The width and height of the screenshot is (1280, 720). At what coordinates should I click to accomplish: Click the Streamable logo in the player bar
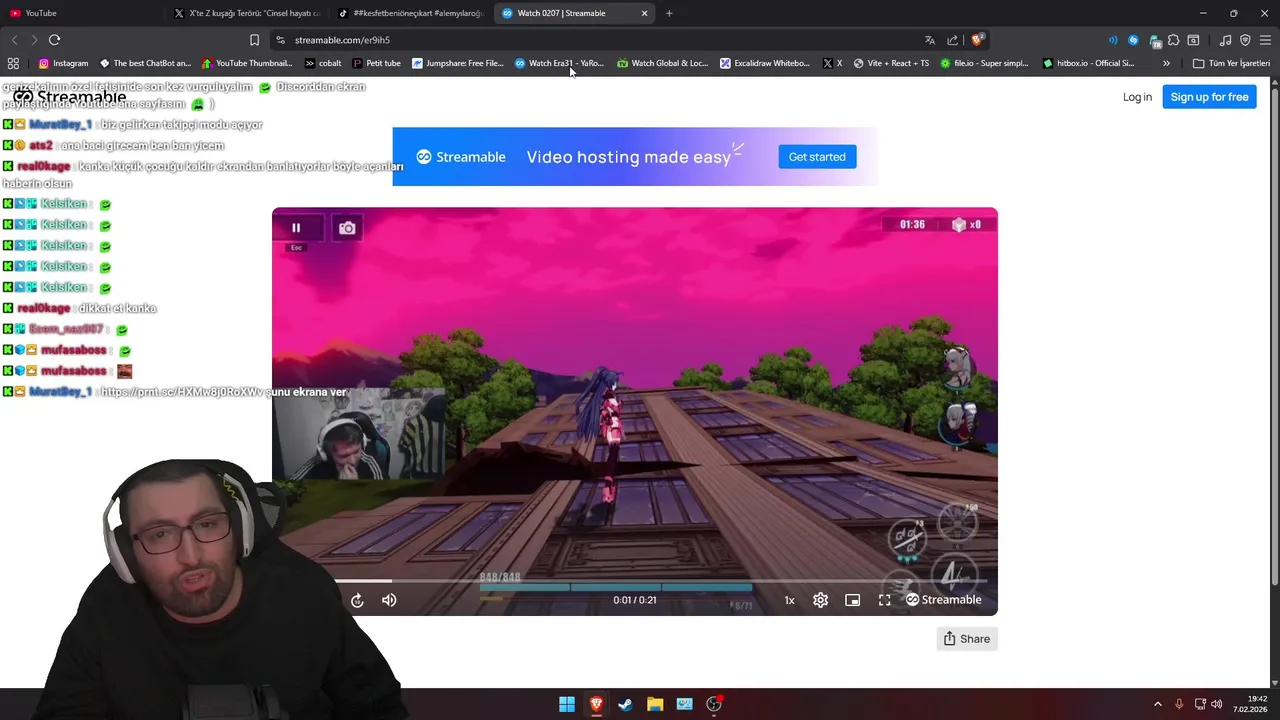coord(943,600)
